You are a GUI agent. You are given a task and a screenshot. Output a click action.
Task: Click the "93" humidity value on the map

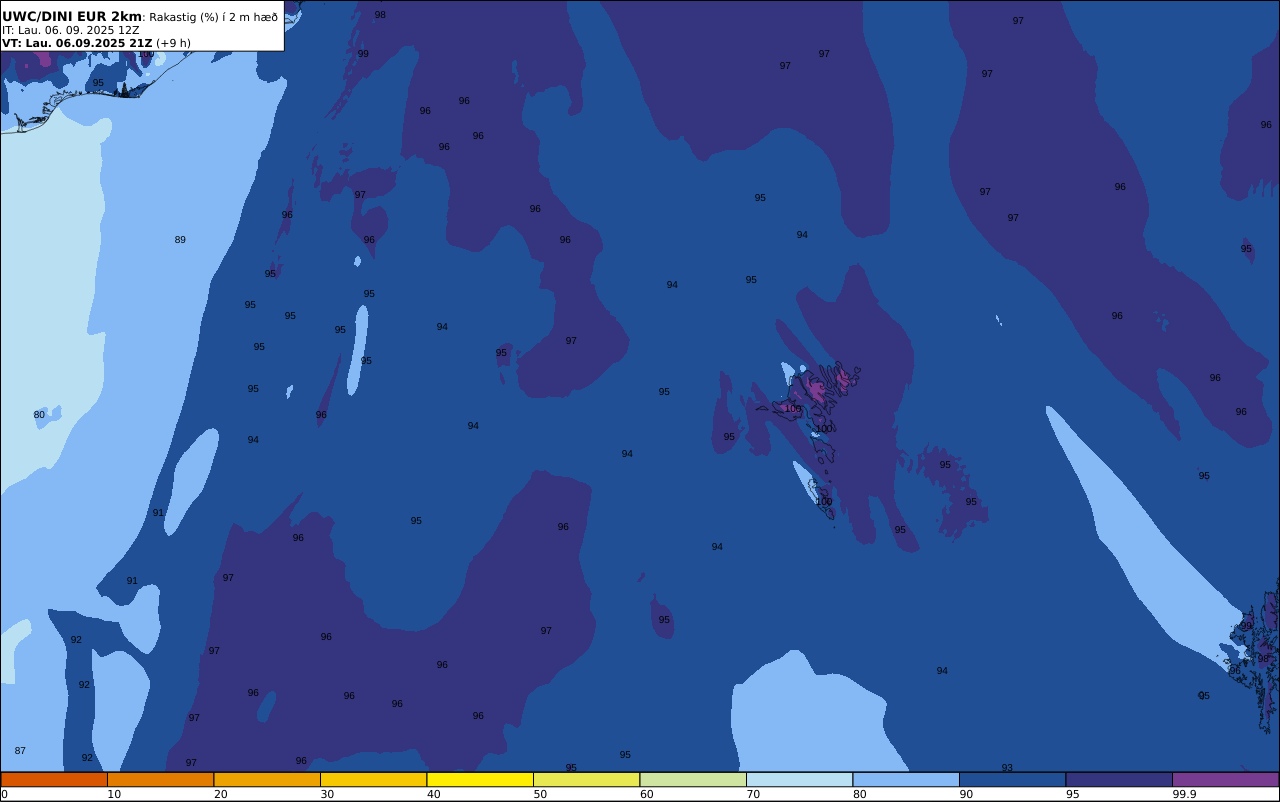[1007, 768]
